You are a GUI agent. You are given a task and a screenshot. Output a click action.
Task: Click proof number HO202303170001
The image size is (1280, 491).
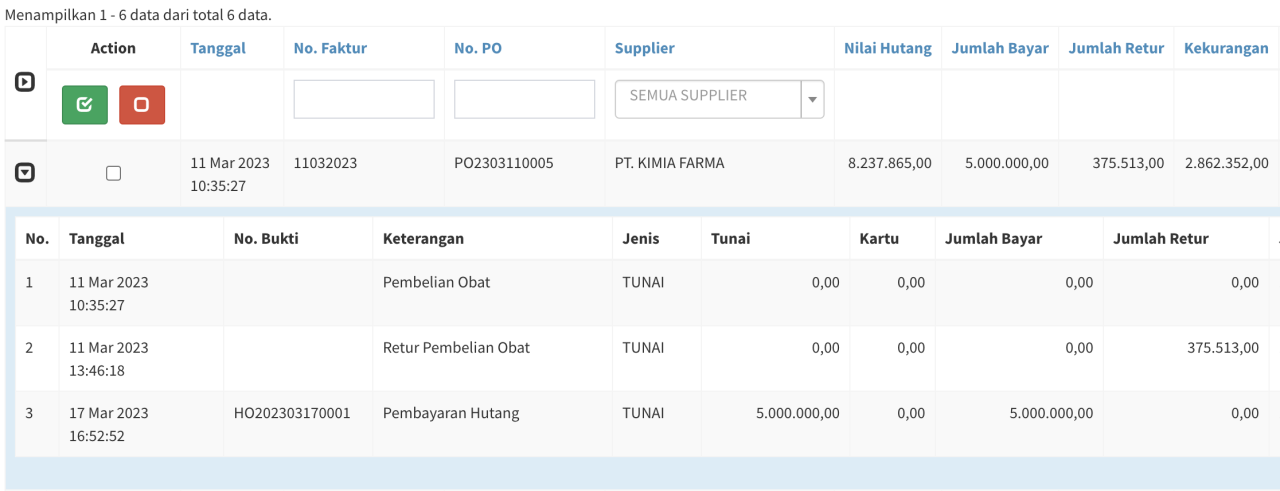click(x=292, y=413)
